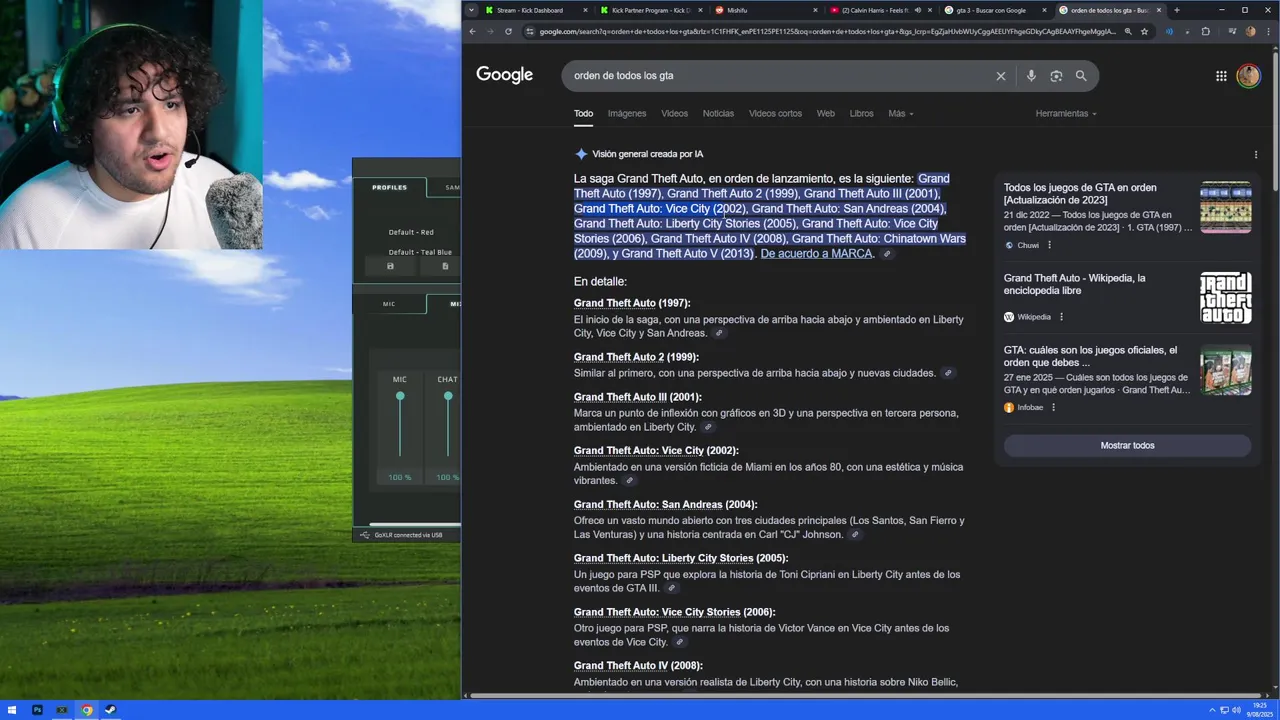Open three-dot menu next to Wikipedia source

coord(1061,317)
